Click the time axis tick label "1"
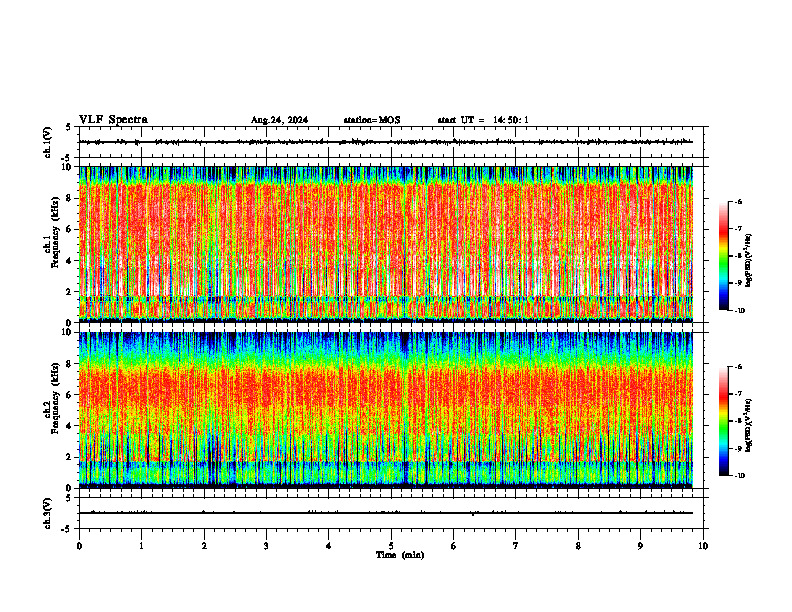The height and width of the screenshot is (612, 792). coord(141,546)
